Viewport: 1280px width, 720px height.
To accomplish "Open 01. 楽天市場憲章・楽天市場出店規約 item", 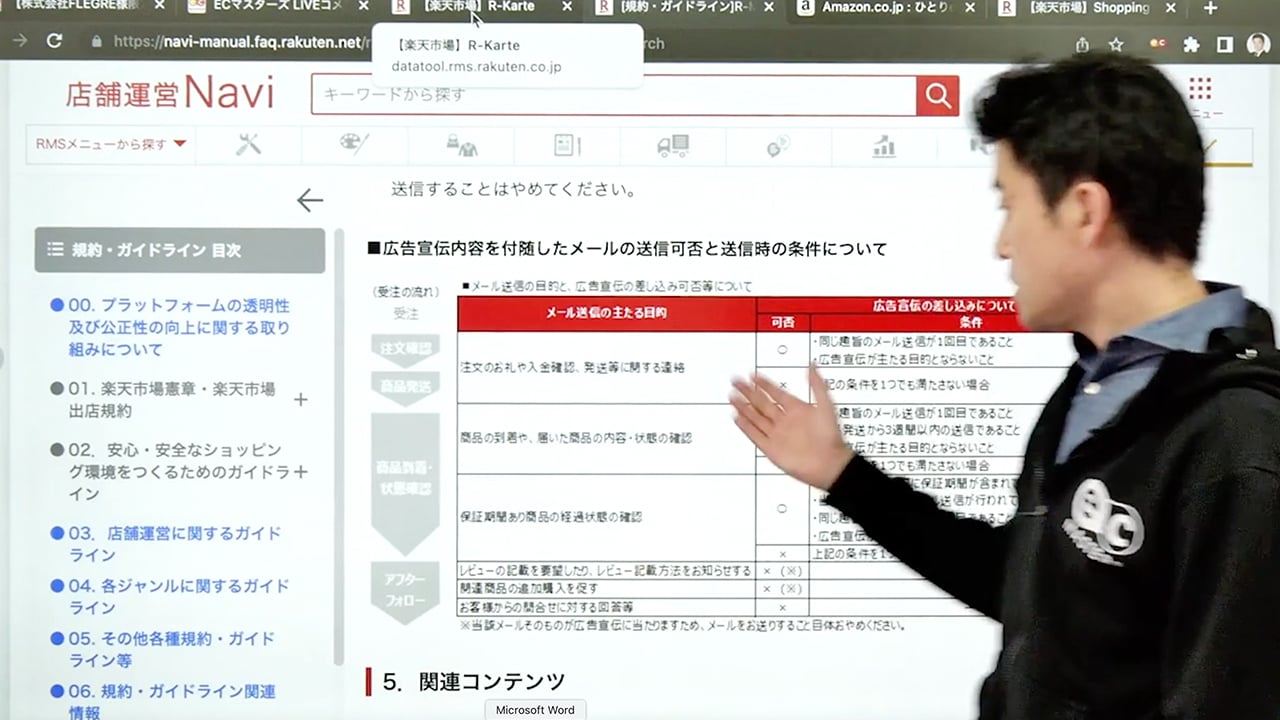I will pos(171,400).
